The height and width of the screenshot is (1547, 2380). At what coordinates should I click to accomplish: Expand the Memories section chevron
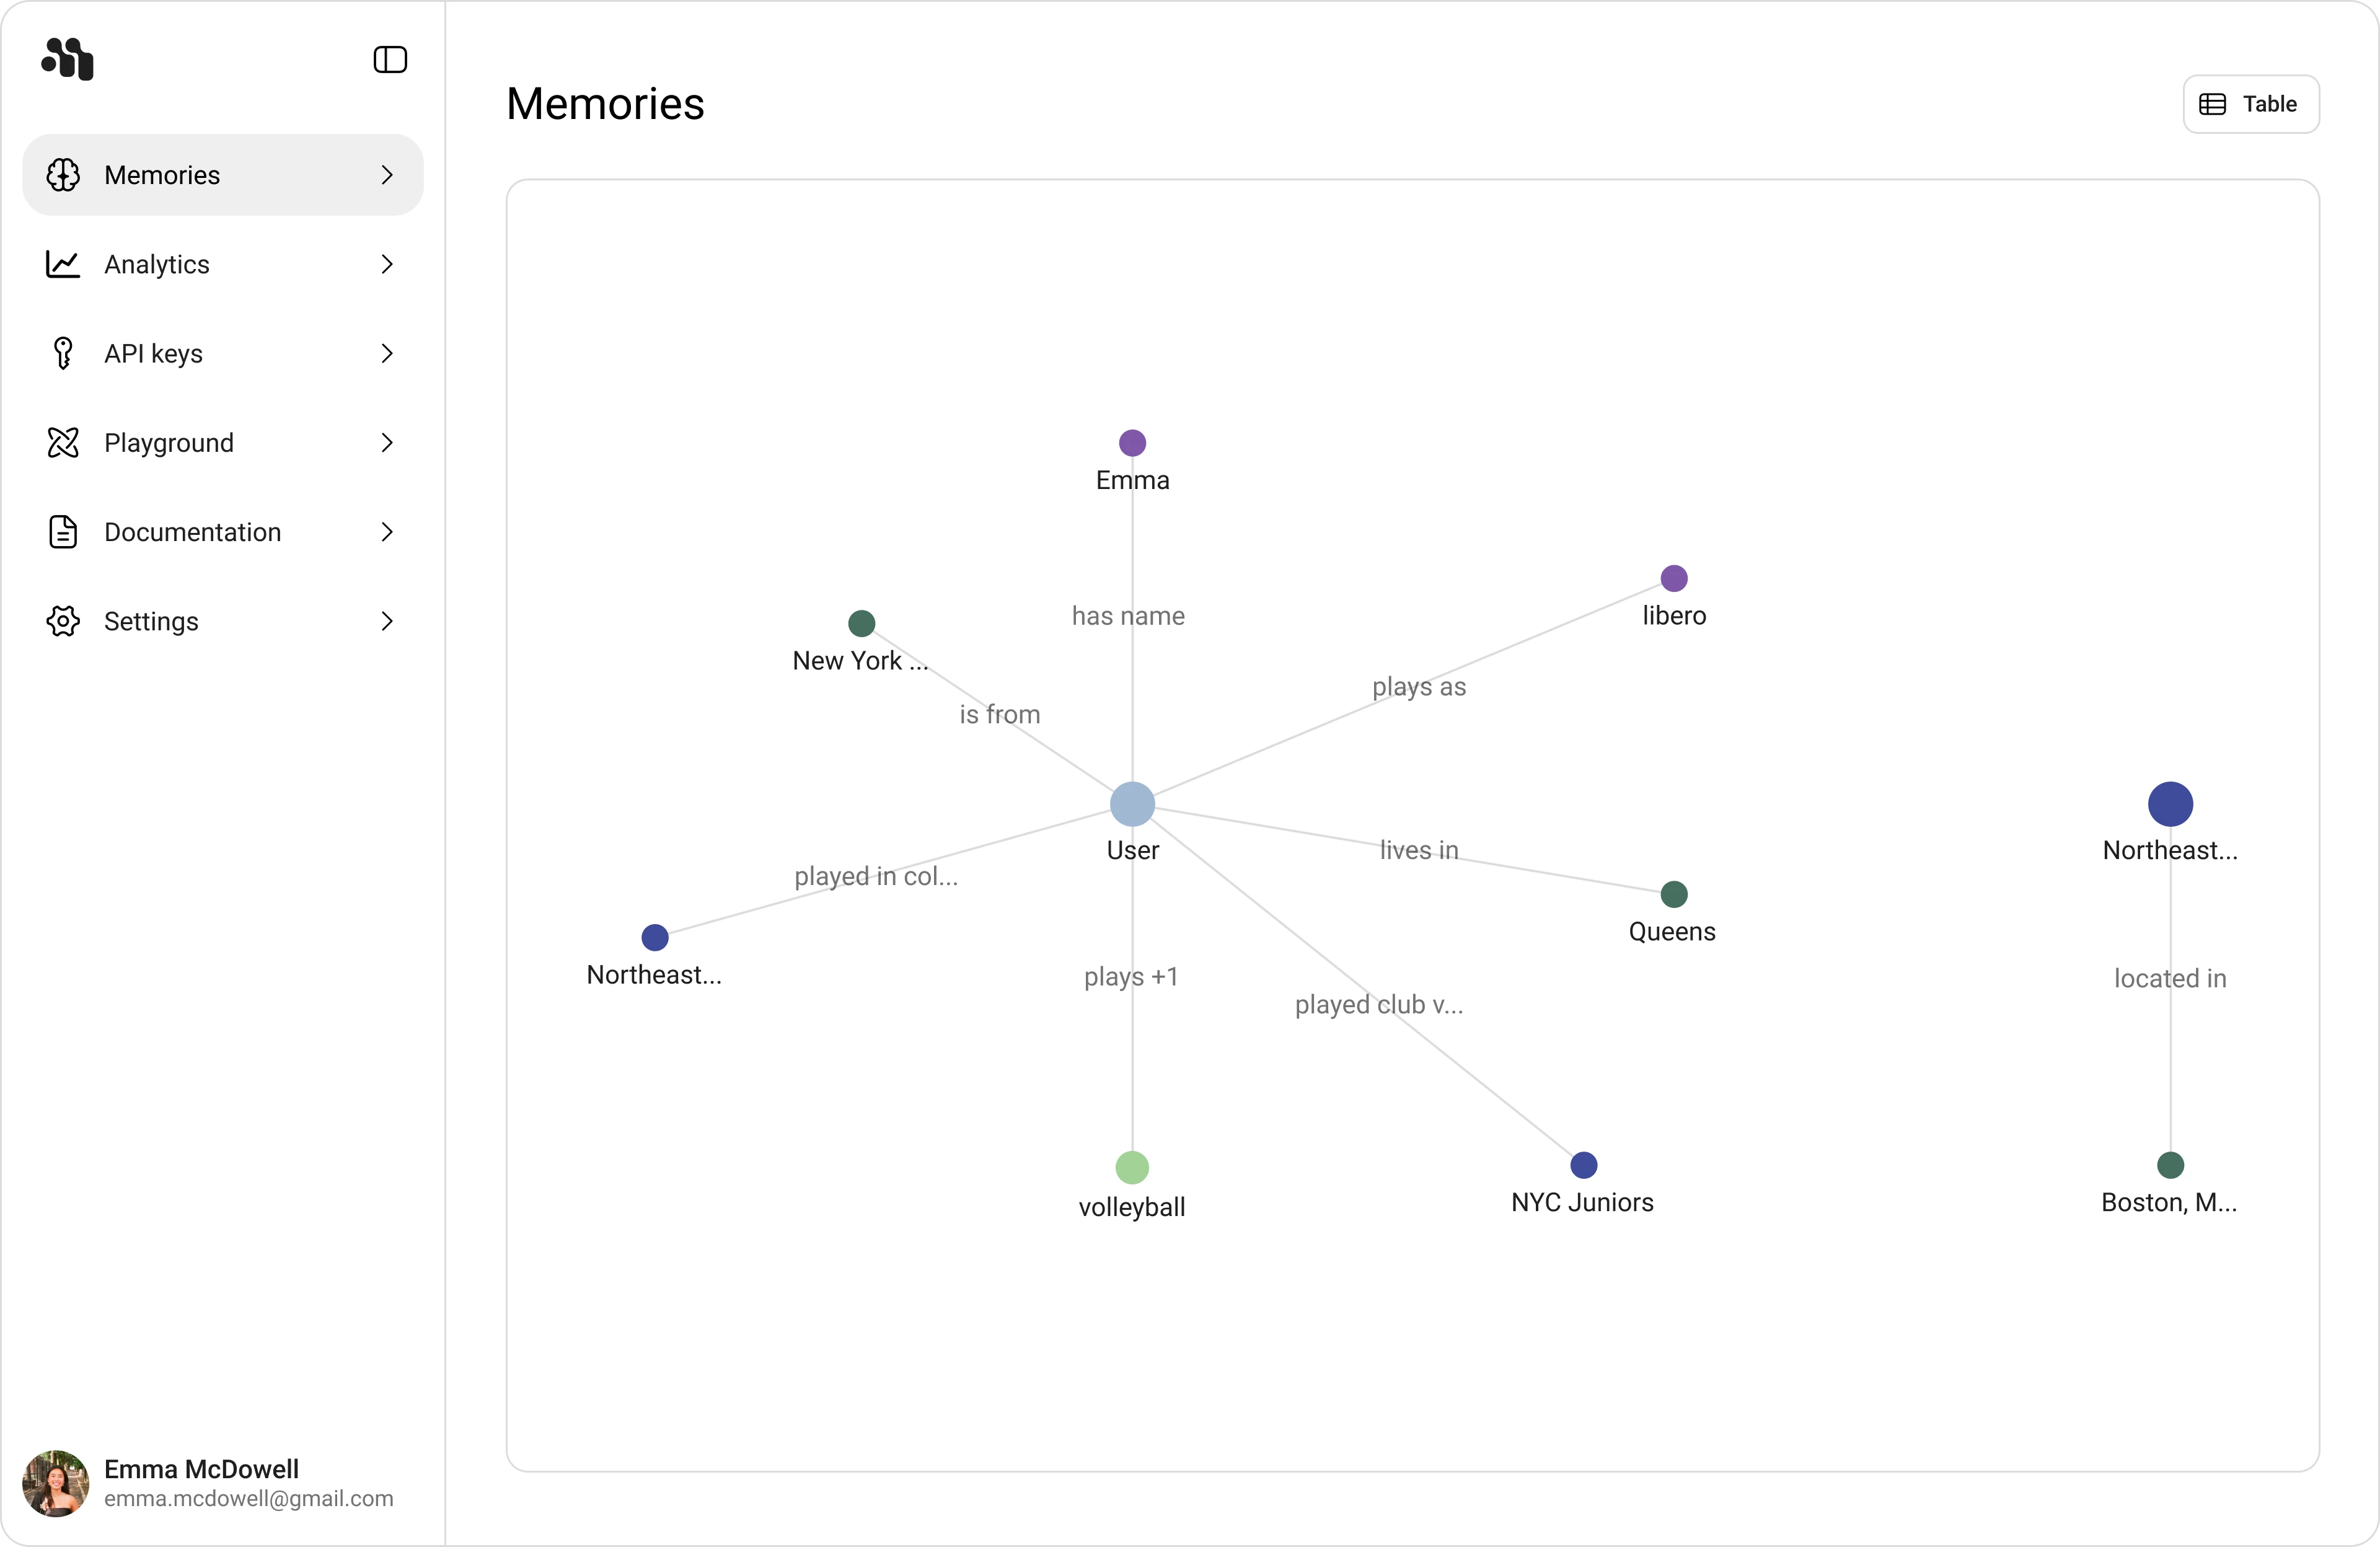(x=387, y=175)
